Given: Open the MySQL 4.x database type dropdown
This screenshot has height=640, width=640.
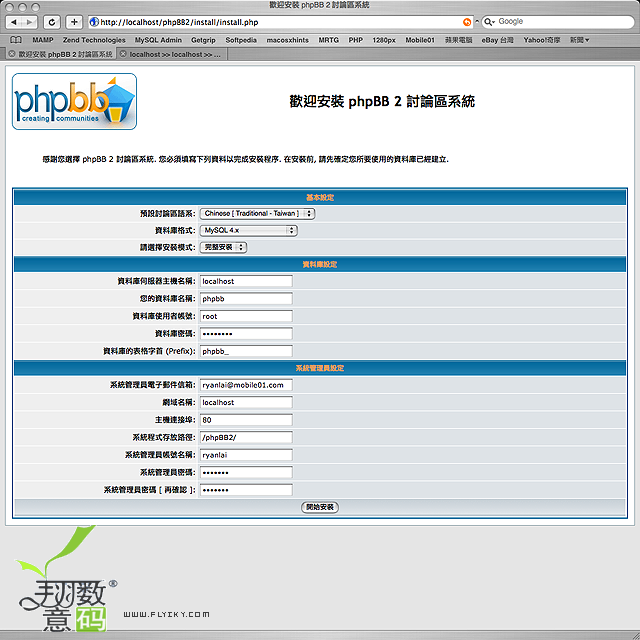Looking at the screenshot, I should 249,230.
